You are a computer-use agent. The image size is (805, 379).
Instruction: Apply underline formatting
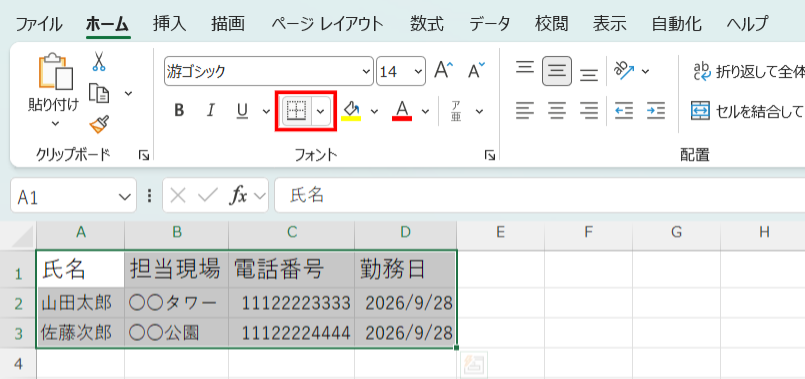[242, 110]
